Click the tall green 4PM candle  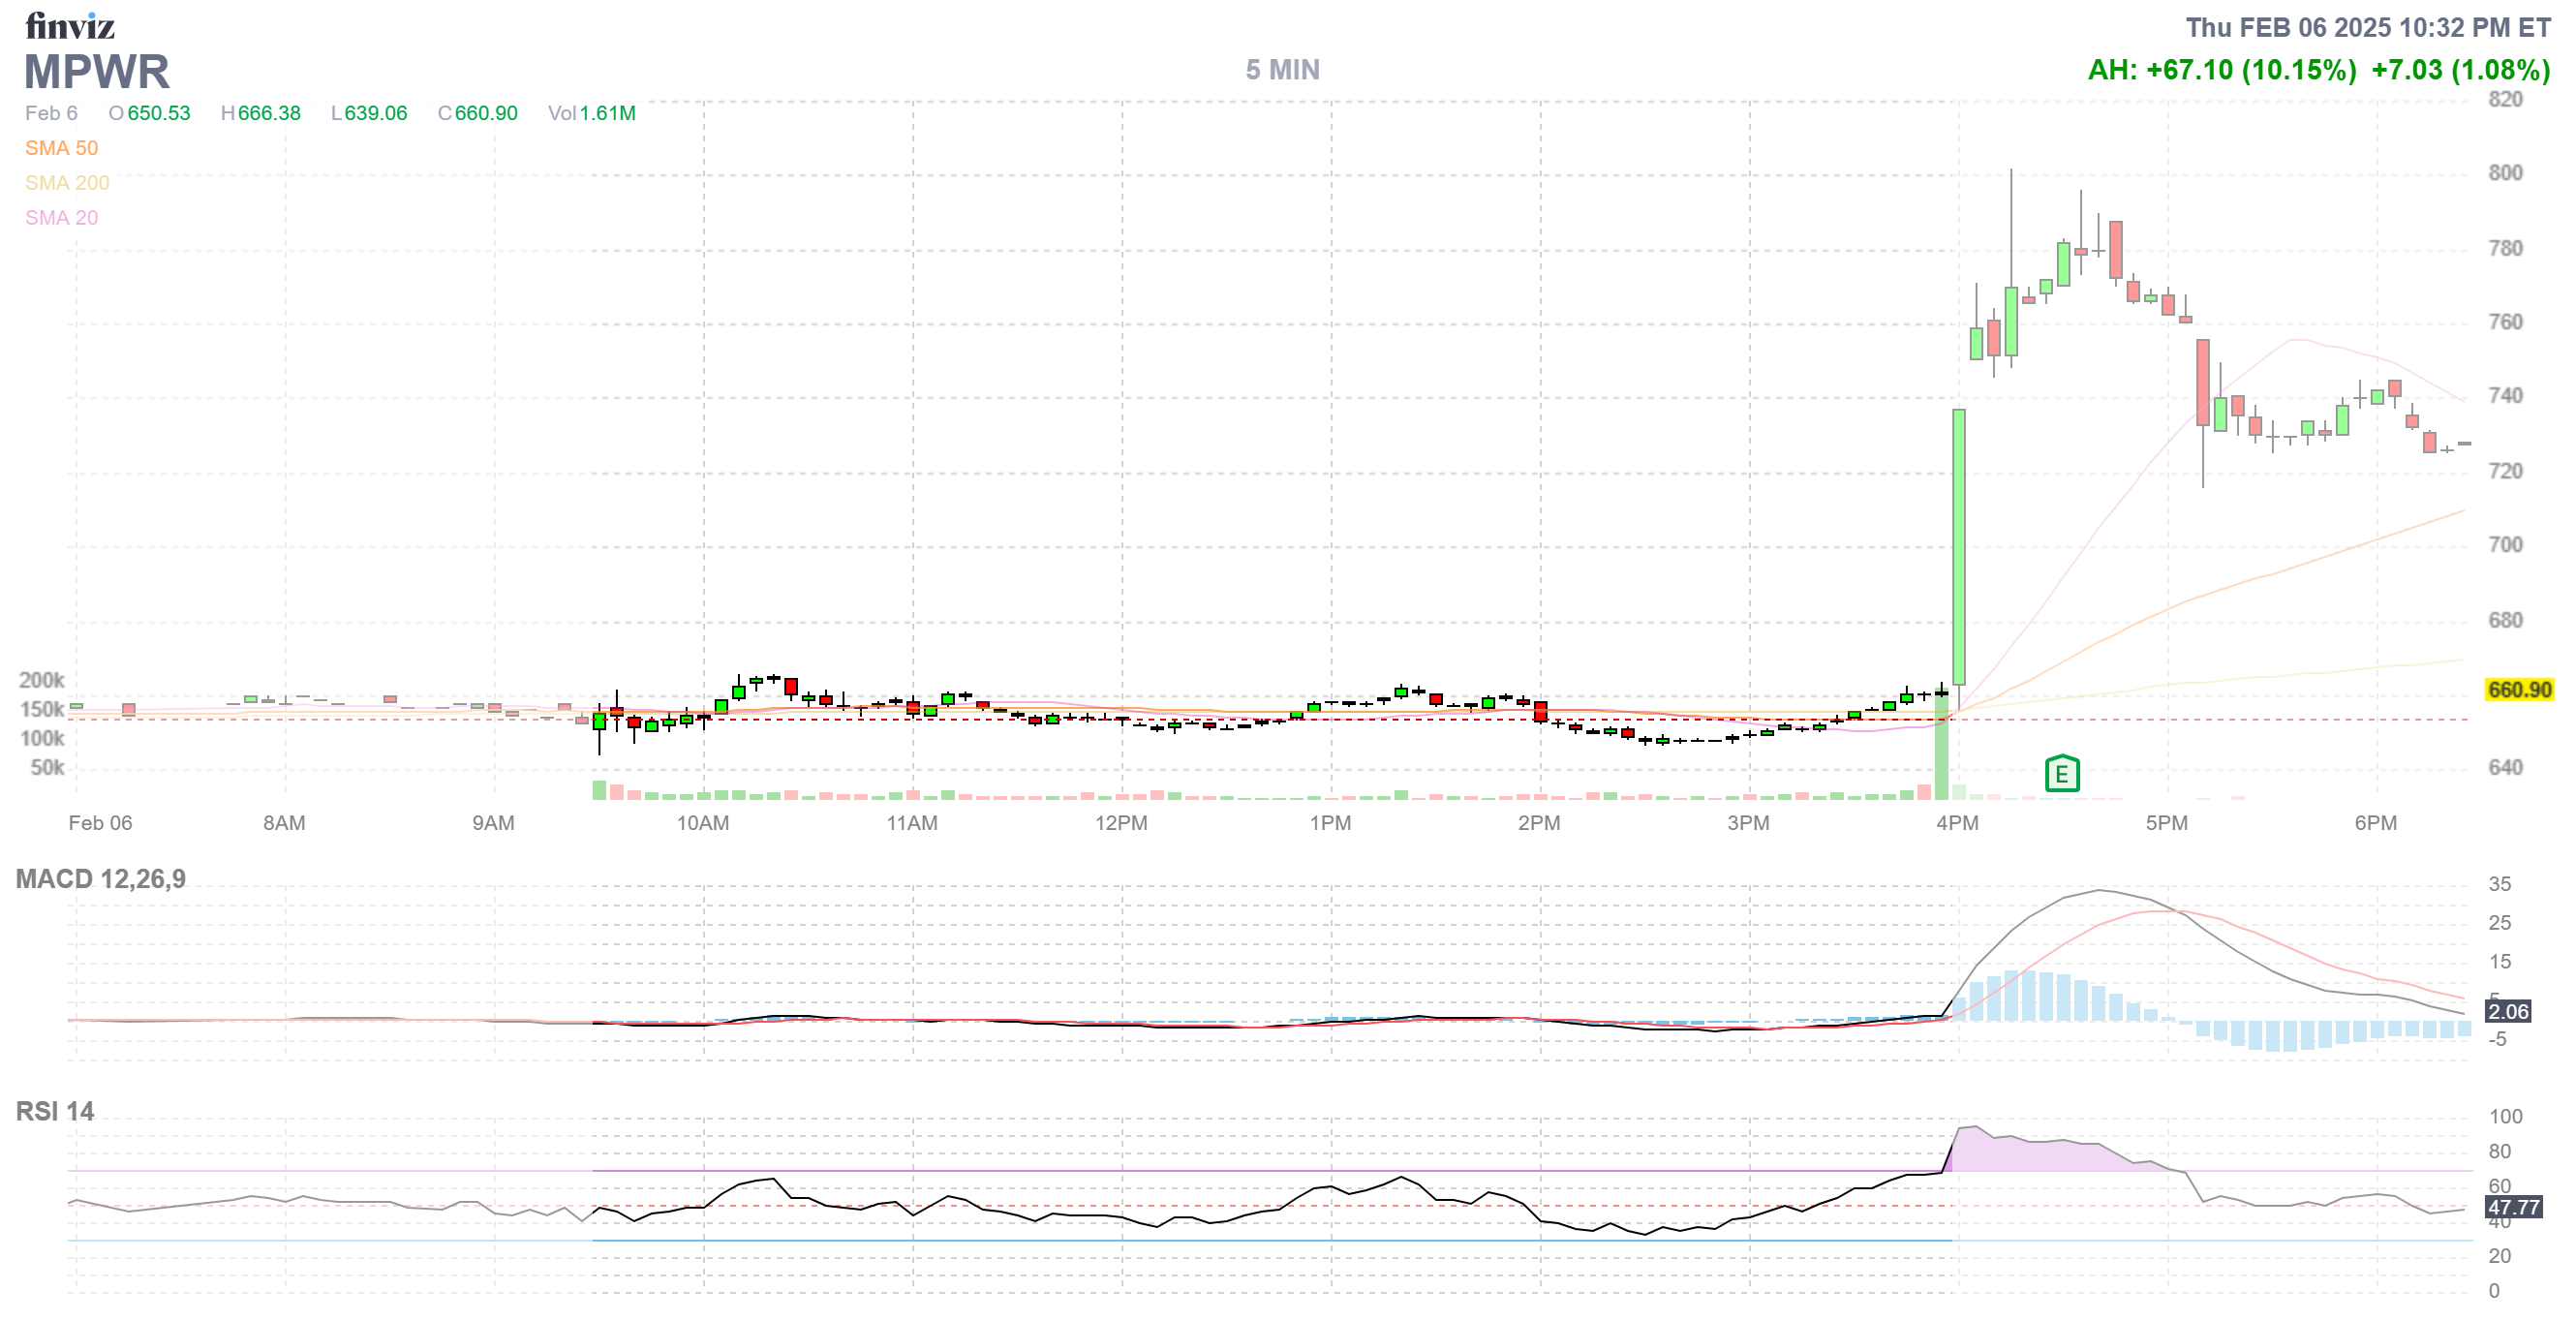pyautogui.click(x=1958, y=545)
